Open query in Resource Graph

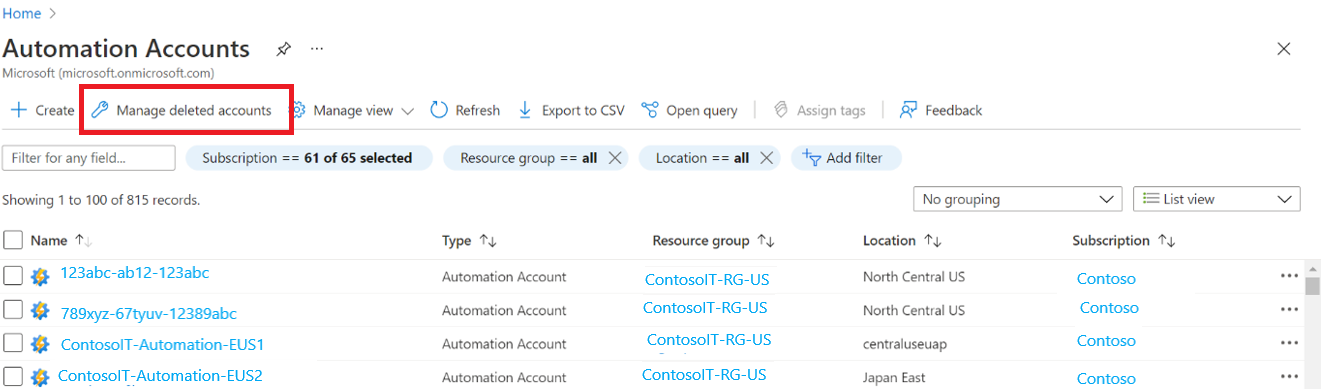(690, 110)
